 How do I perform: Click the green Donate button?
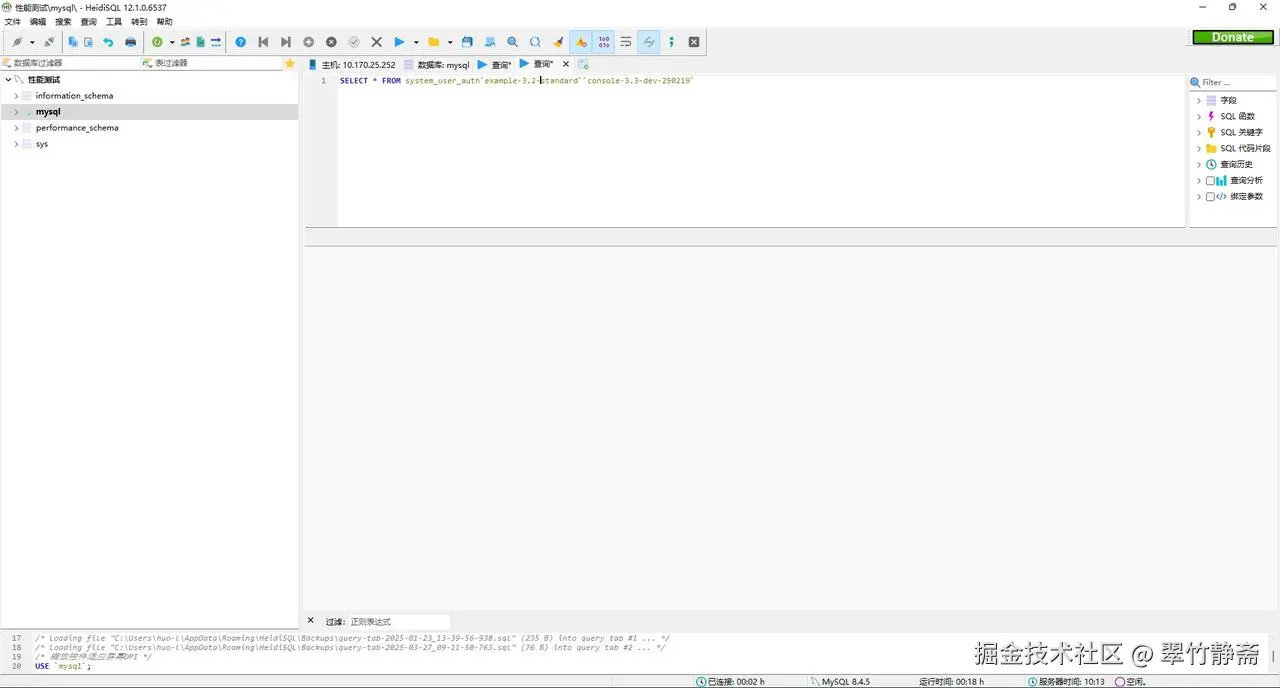pyautogui.click(x=1232, y=37)
